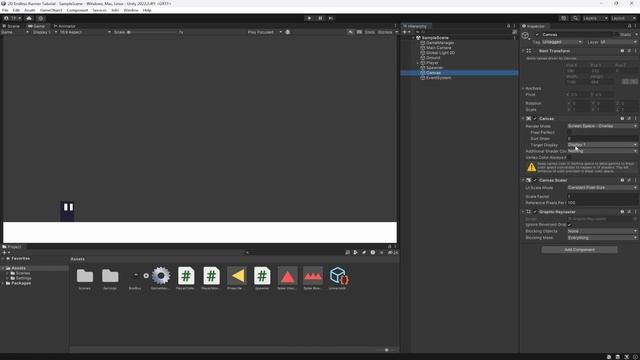Open the Target Display dropdown
640x360 pixels.
(x=602, y=145)
